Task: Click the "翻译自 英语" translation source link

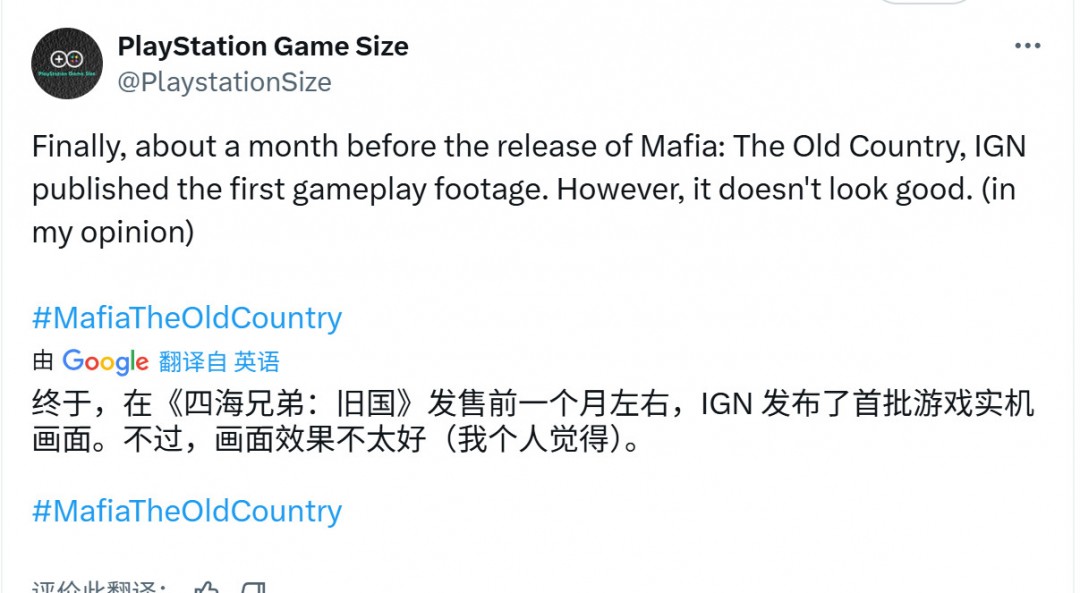Action: pos(219,361)
